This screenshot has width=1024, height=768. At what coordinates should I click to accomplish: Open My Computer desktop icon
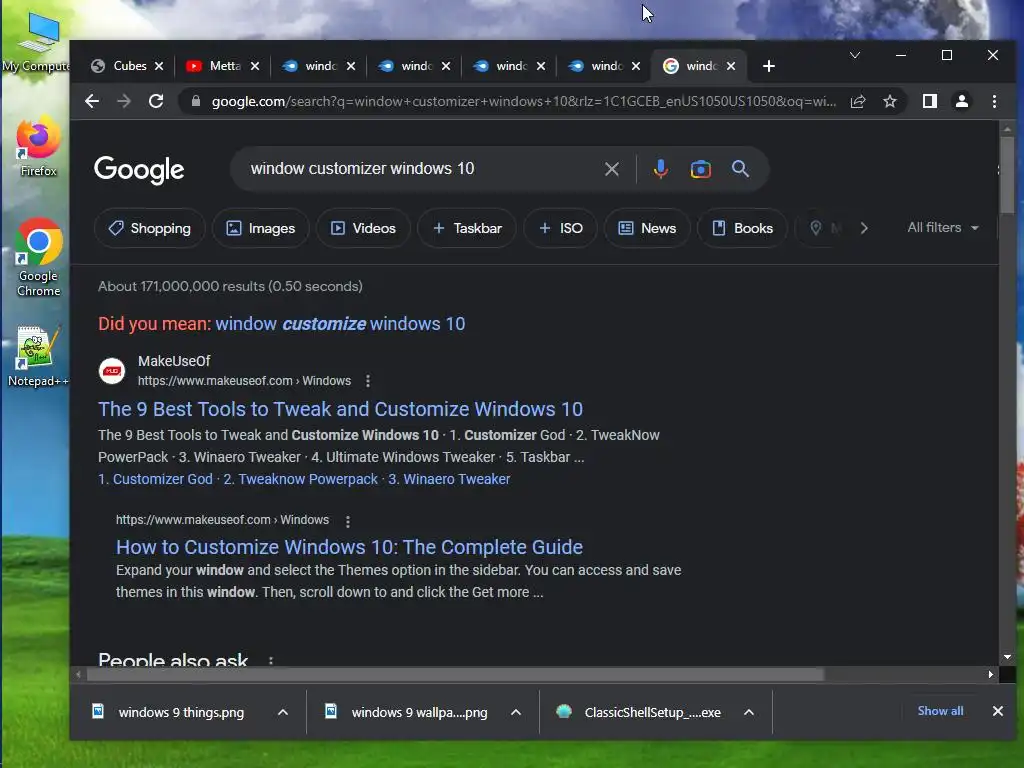(x=38, y=44)
